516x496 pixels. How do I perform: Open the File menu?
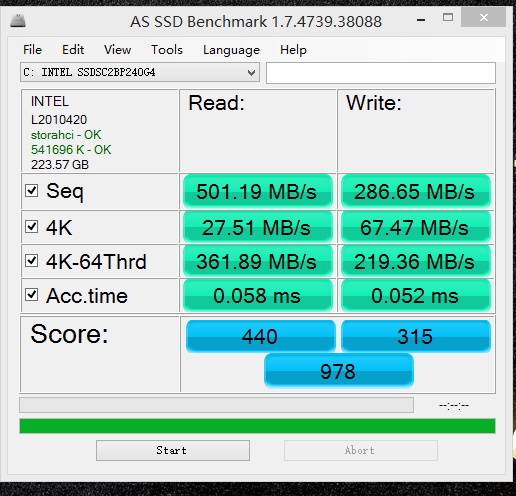tap(32, 50)
